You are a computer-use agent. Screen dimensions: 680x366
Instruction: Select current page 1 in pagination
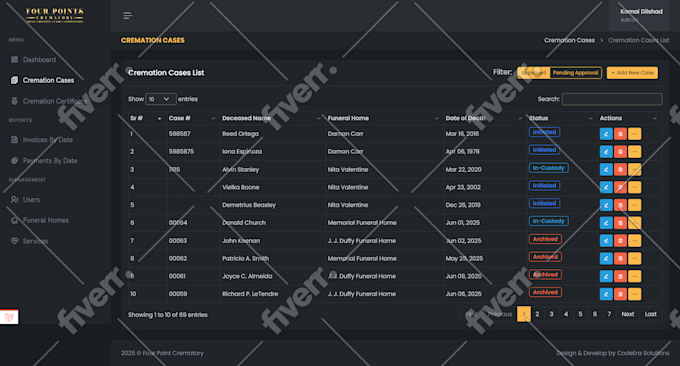pyautogui.click(x=523, y=314)
